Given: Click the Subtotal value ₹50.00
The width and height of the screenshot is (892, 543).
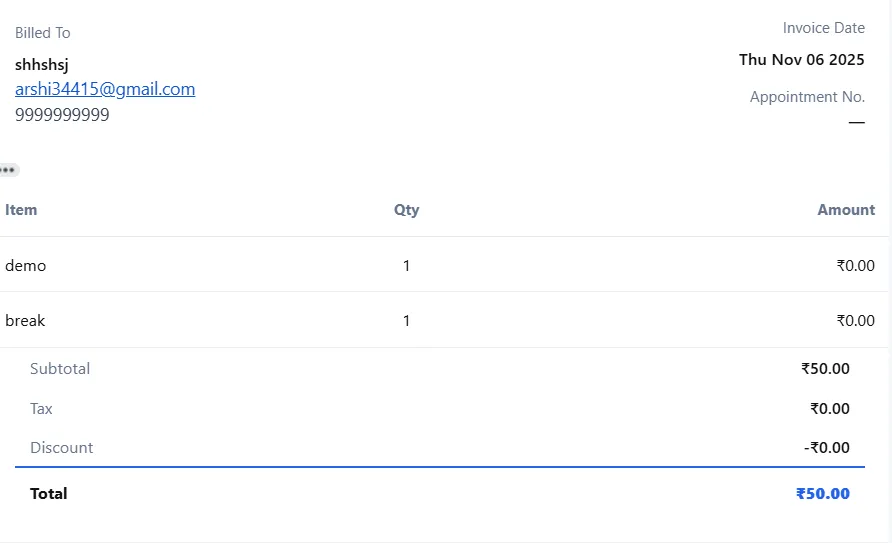Looking at the screenshot, I should tap(825, 369).
